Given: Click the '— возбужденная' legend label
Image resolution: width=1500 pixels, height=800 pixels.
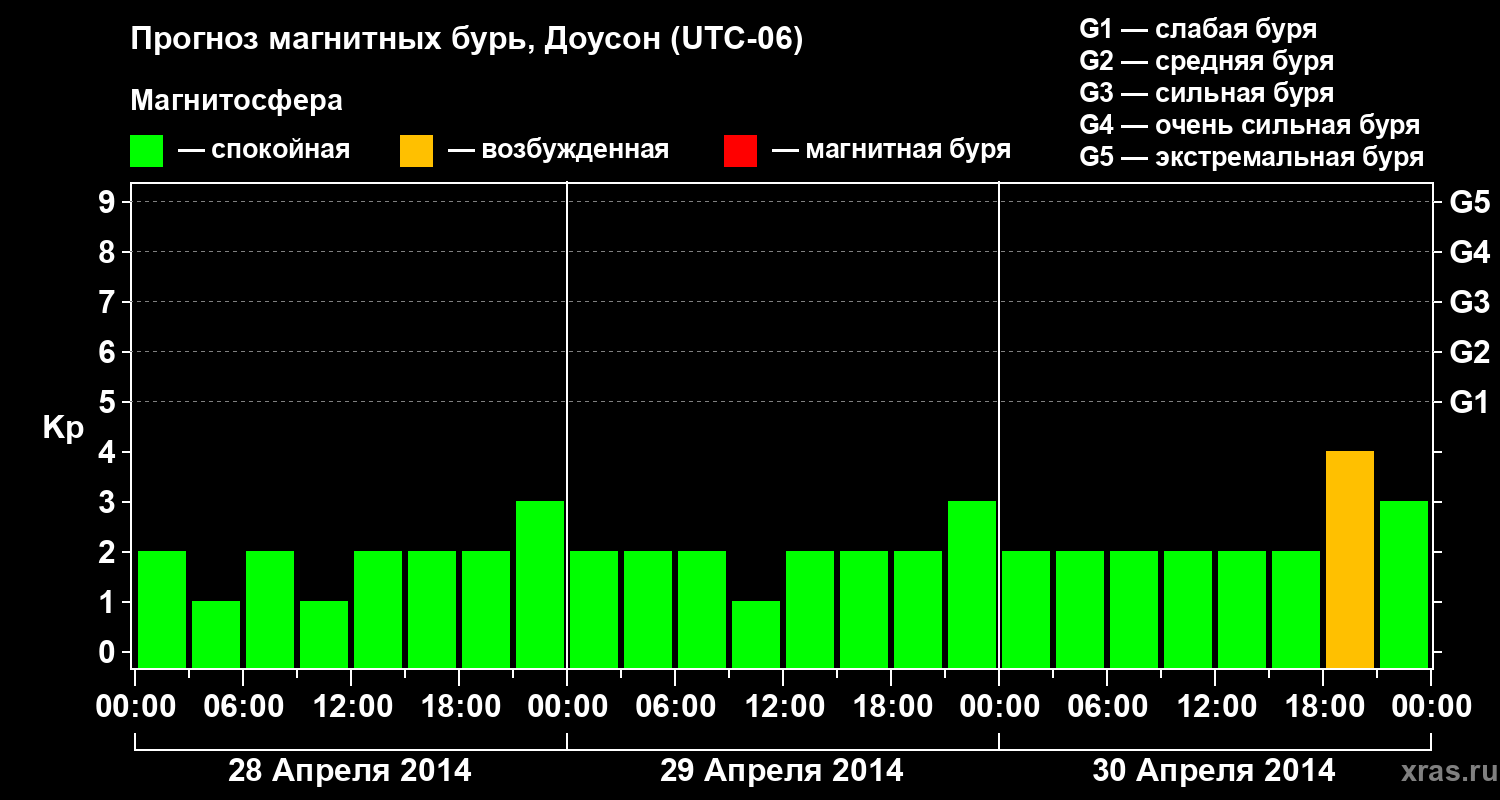Looking at the screenshot, I should pos(558,151).
